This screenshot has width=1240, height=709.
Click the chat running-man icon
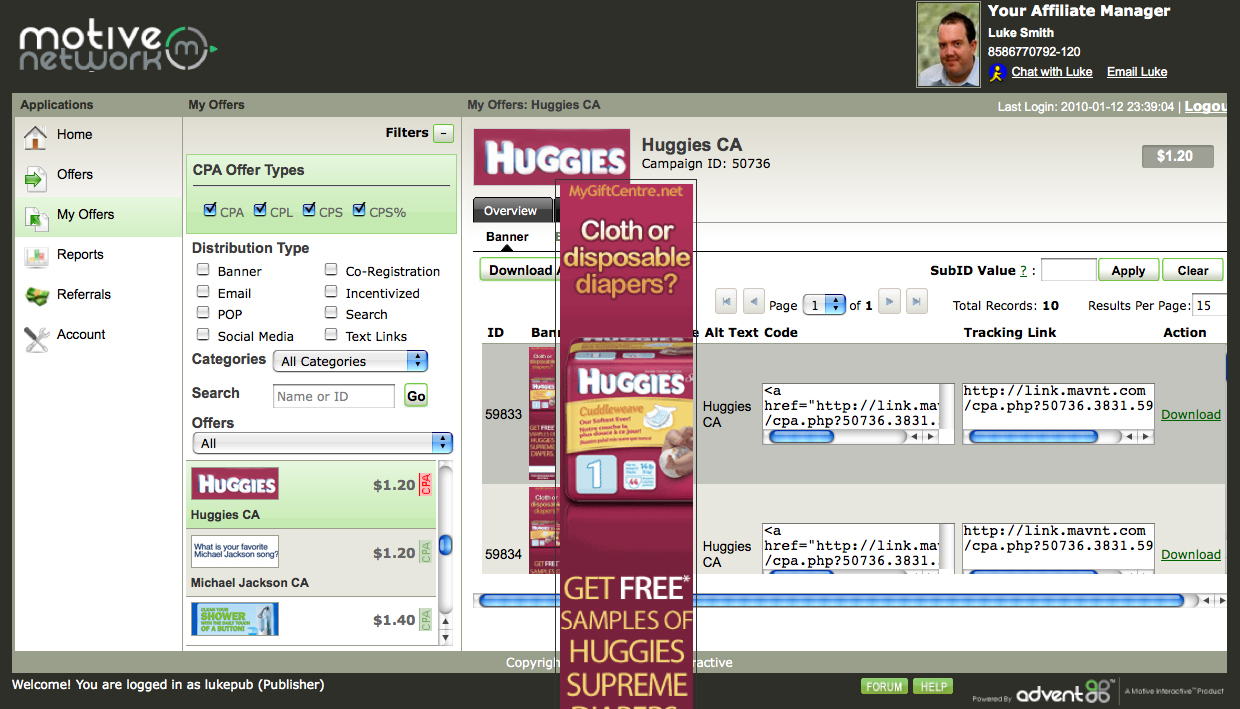coord(997,72)
